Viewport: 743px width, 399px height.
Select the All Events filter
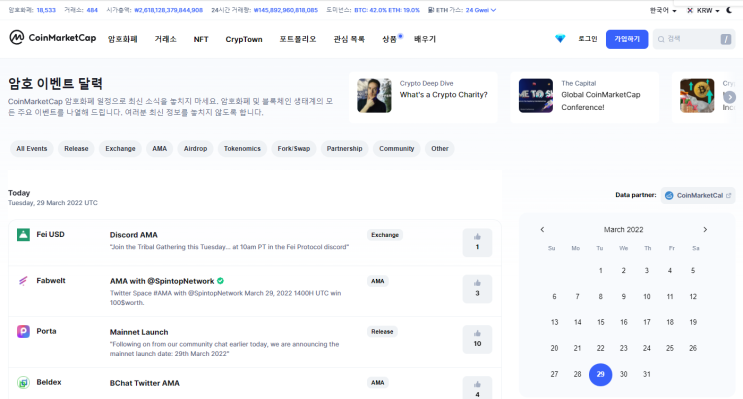tap(32, 149)
